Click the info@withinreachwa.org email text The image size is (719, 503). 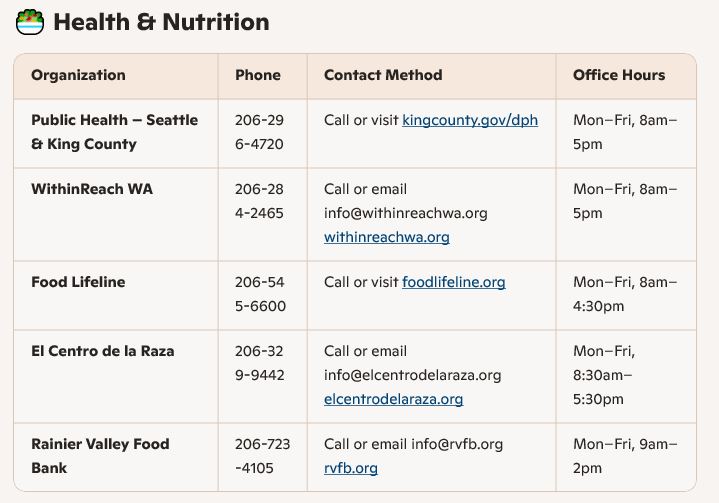[405, 213]
